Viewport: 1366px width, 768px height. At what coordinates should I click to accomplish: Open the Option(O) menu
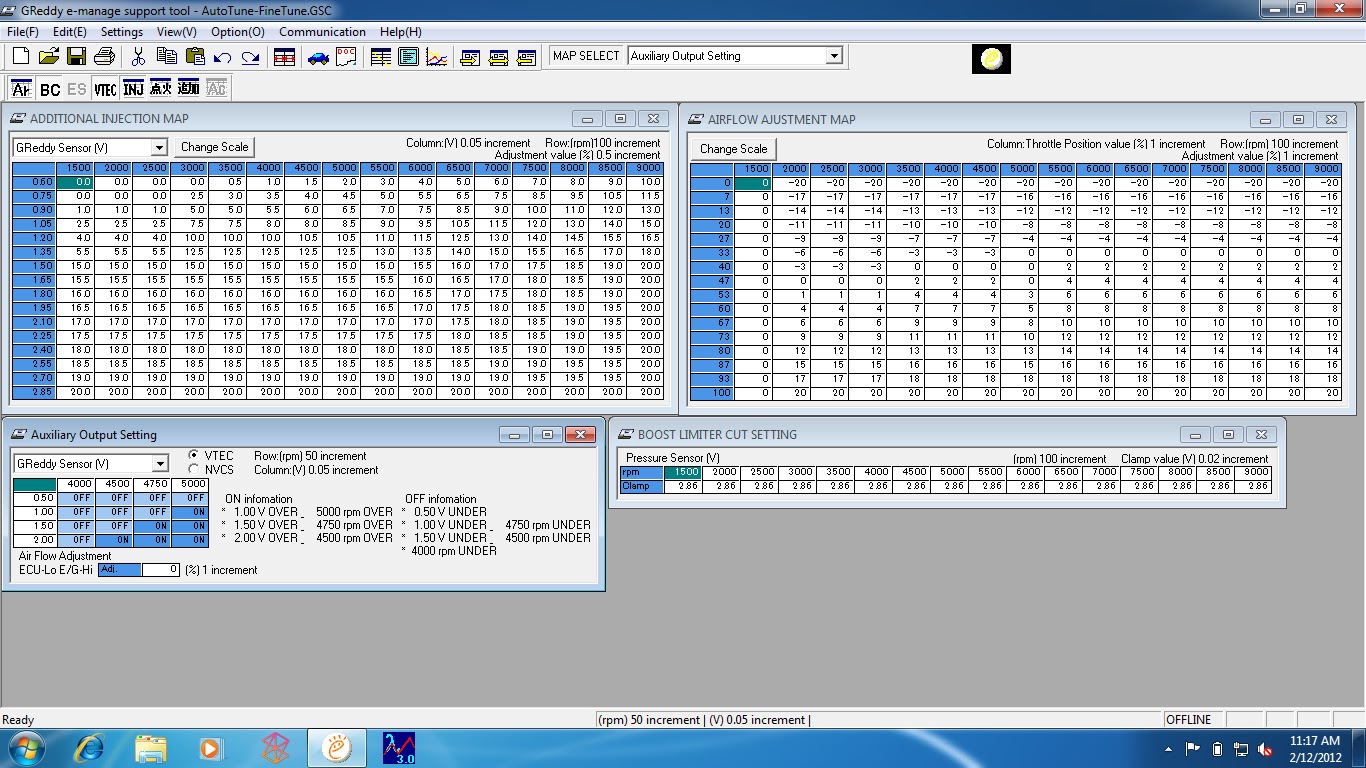pyautogui.click(x=238, y=32)
